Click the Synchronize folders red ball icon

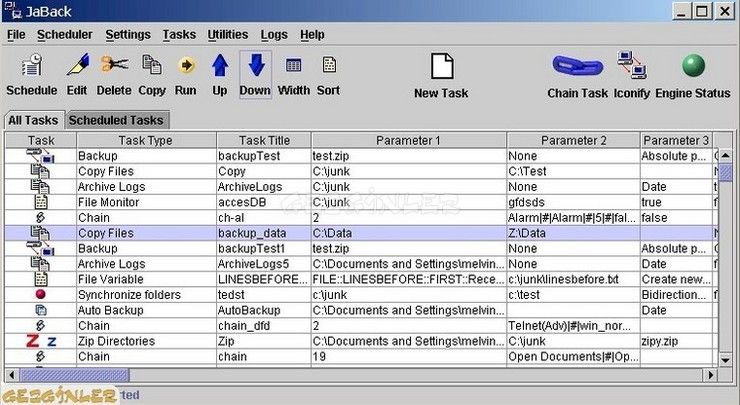[x=41, y=295]
